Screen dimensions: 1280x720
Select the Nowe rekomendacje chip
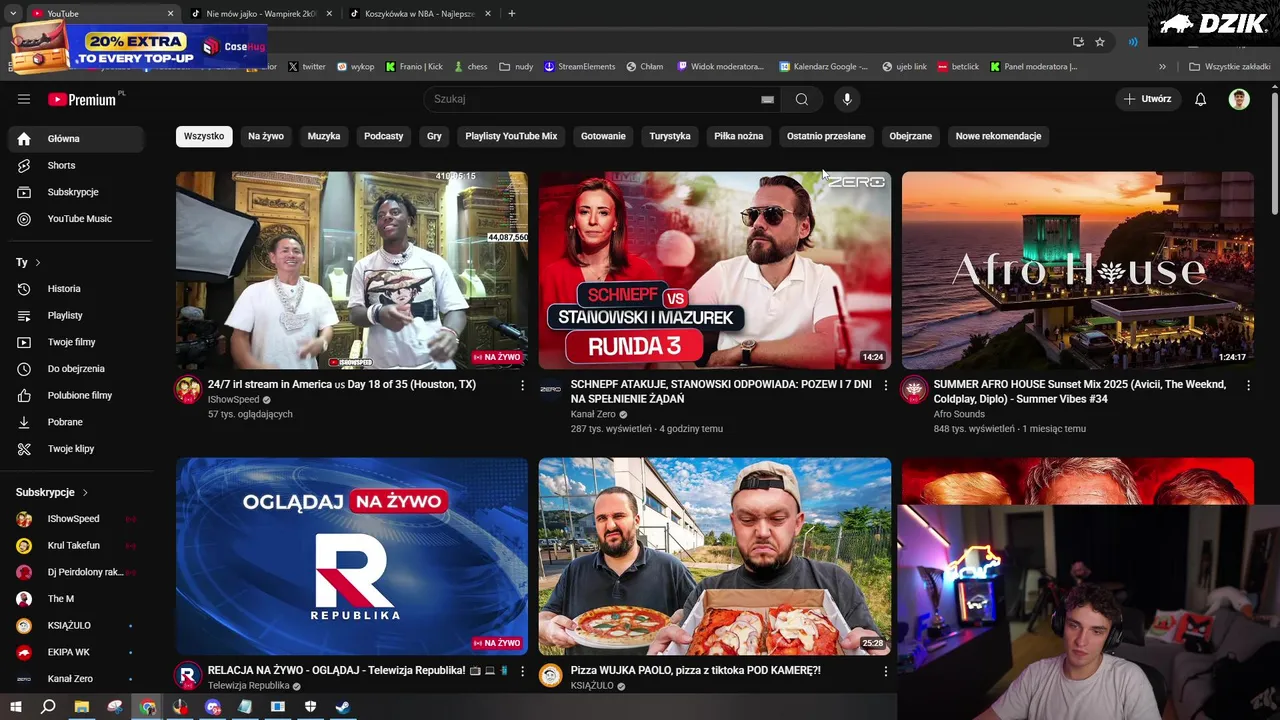point(998,136)
